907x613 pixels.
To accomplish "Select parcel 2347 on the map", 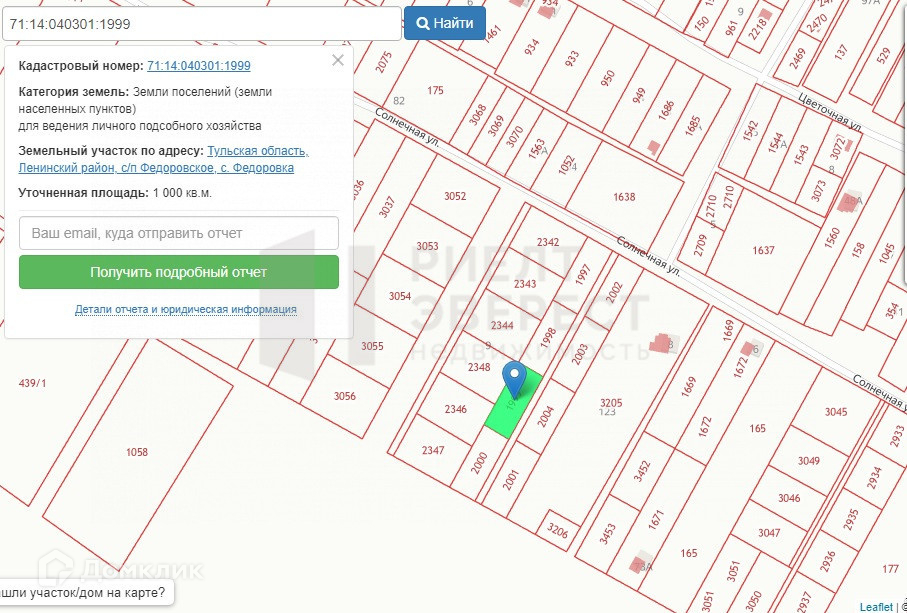I will pos(433,450).
